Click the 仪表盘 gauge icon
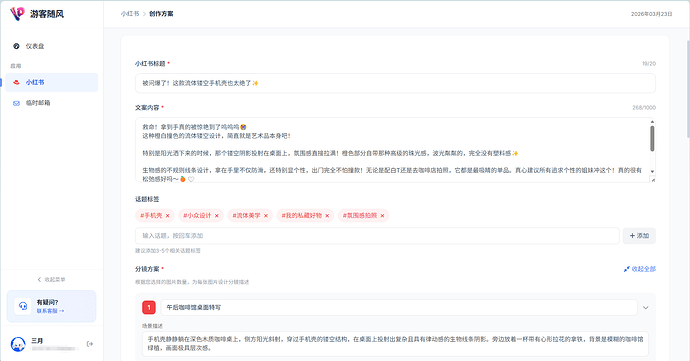The image size is (690, 361). point(16,46)
